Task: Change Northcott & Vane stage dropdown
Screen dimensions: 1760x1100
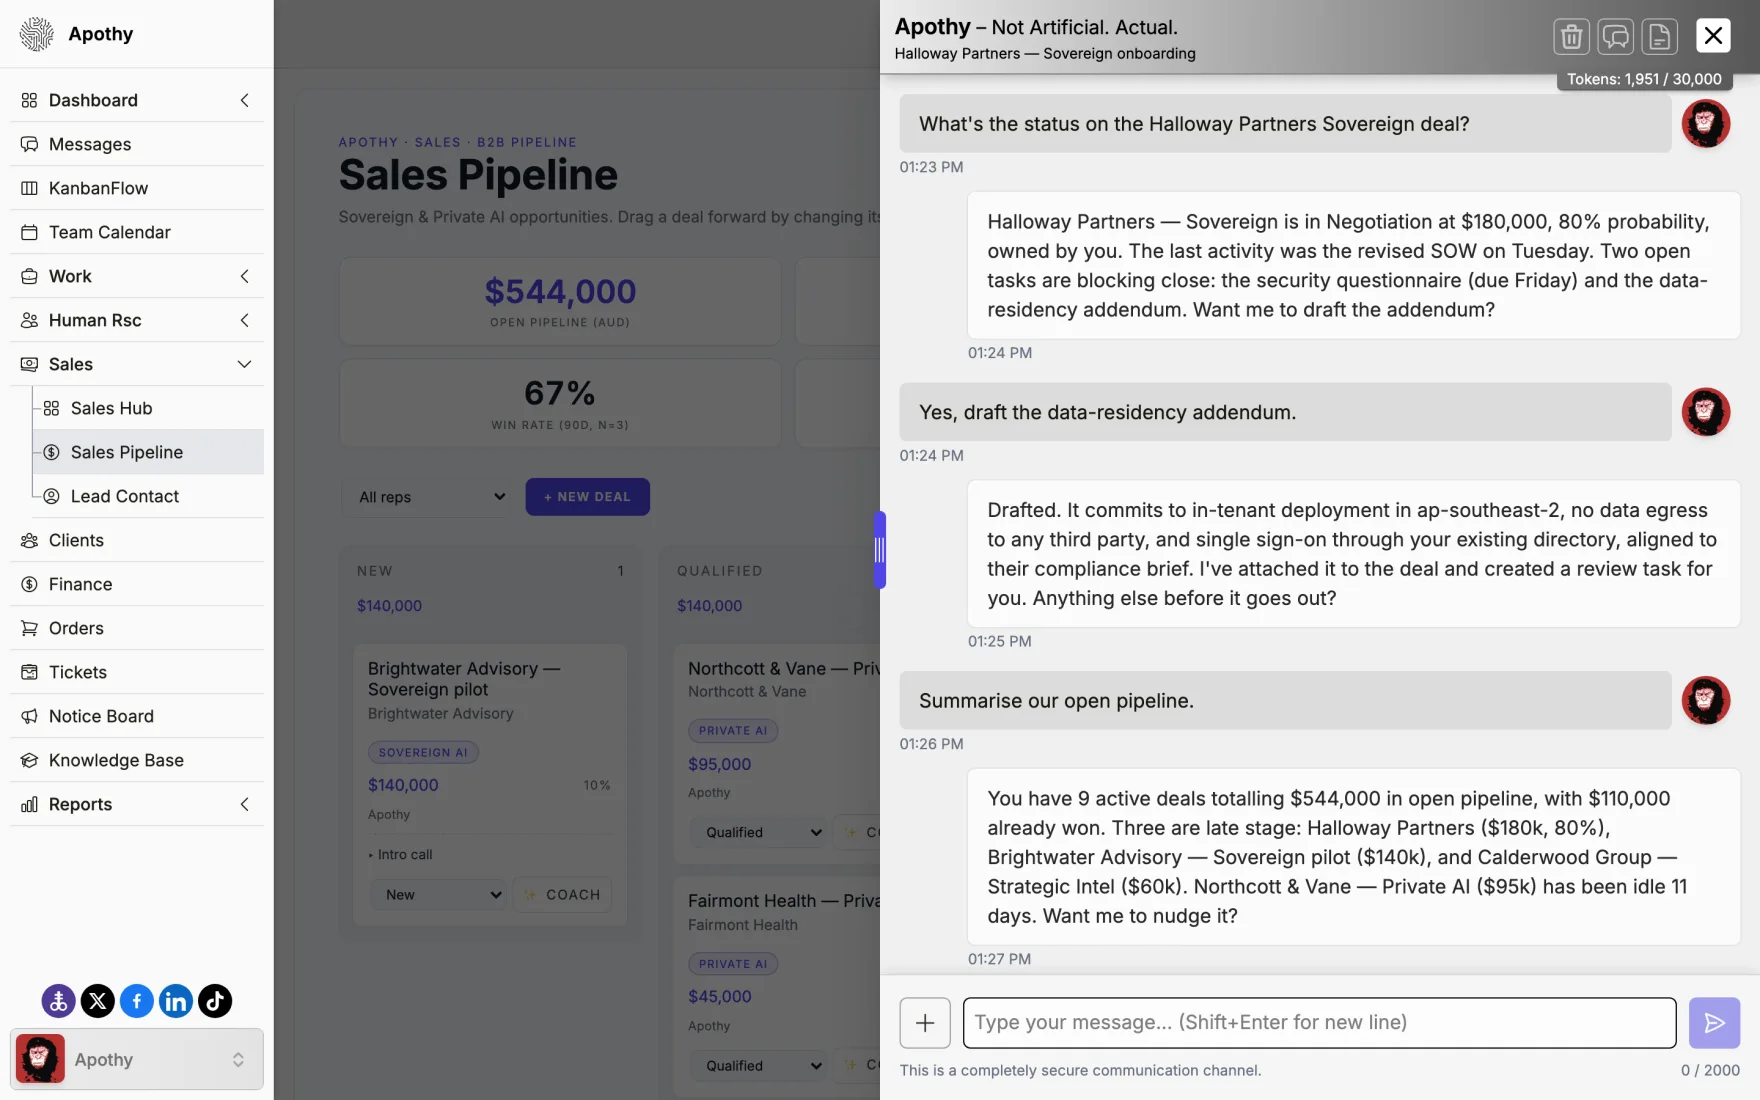Action: pos(760,832)
